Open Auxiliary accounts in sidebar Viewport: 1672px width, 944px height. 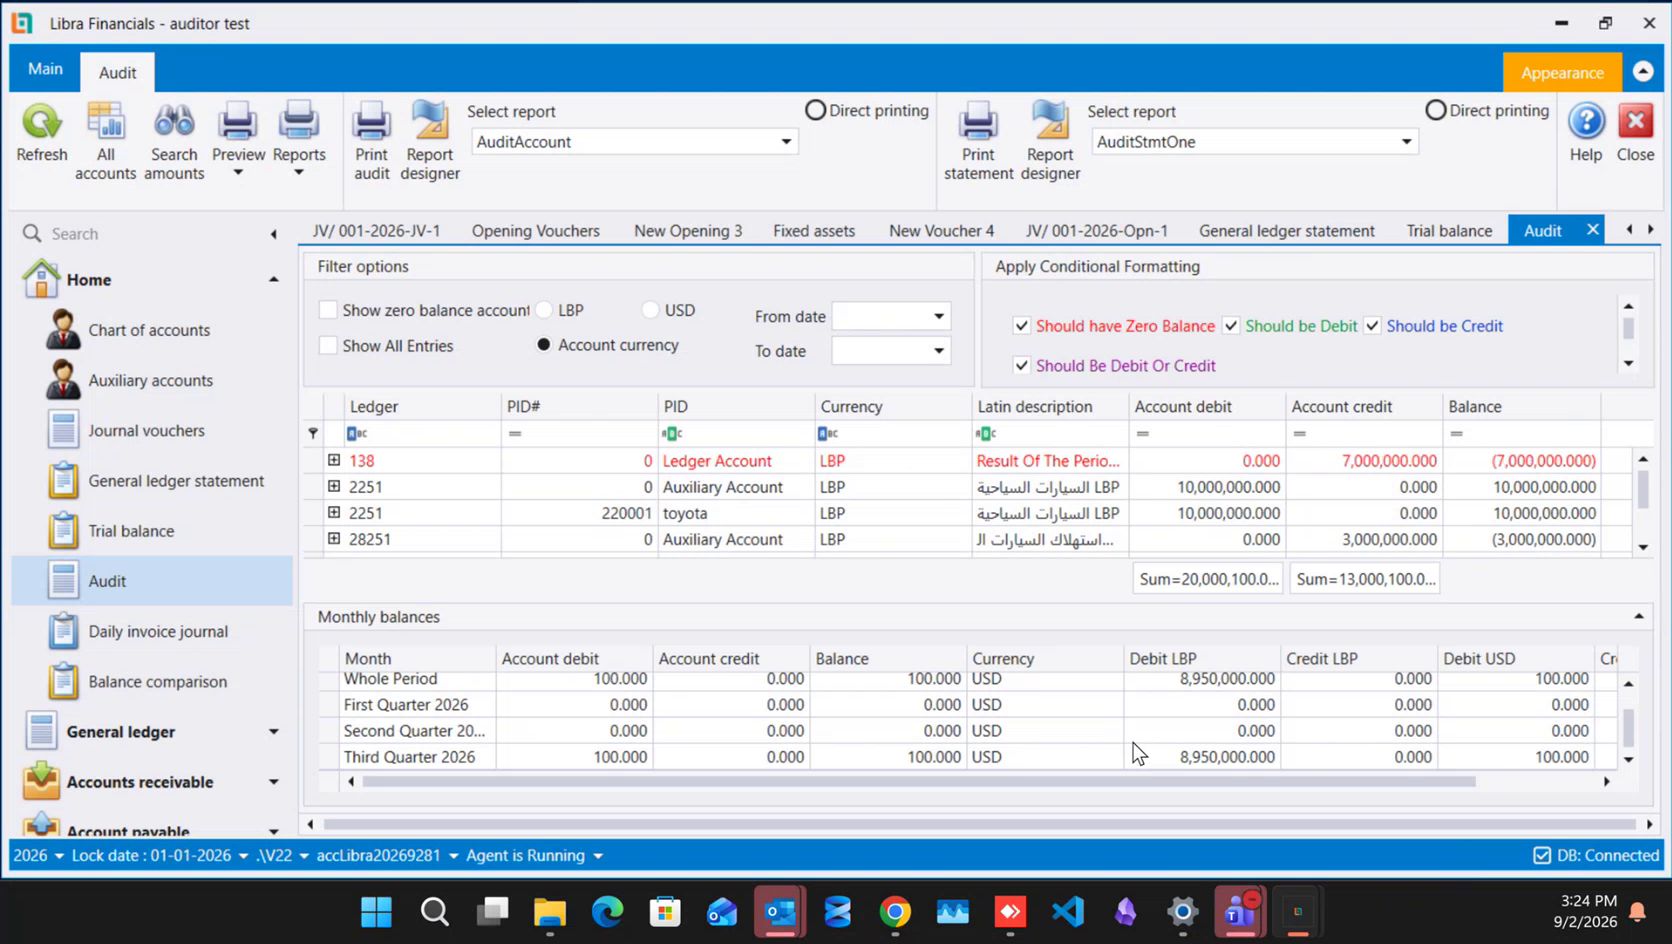click(x=150, y=380)
